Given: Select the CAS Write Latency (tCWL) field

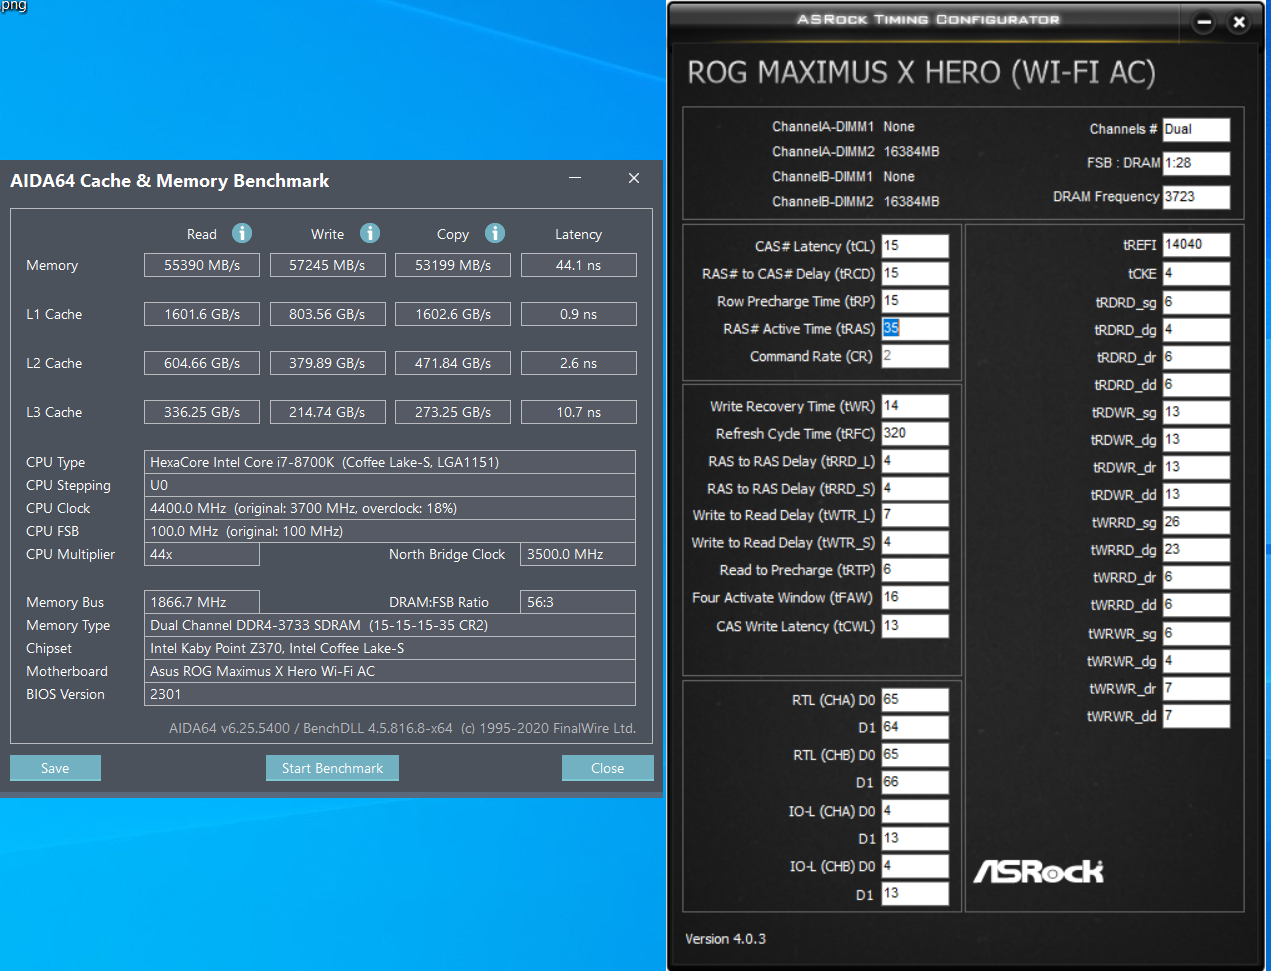Looking at the screenshot, I should [915, 626].
